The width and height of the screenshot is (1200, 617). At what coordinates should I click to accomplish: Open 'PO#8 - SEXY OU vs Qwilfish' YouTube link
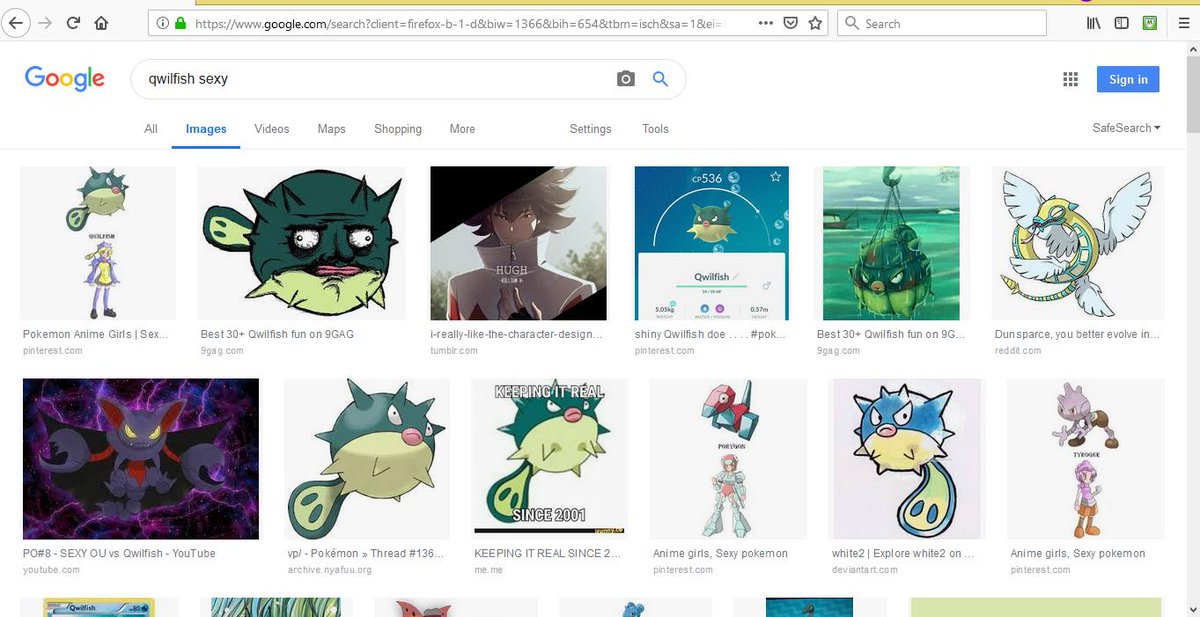(x=119, y=553)
